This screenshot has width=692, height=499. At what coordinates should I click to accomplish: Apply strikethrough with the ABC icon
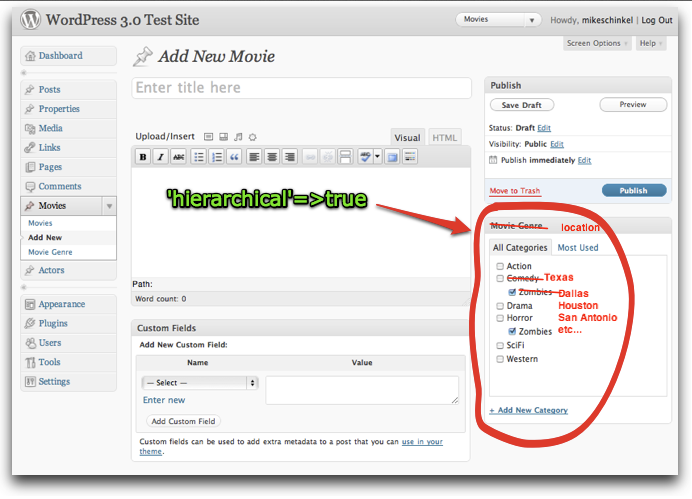pos(178,157)
